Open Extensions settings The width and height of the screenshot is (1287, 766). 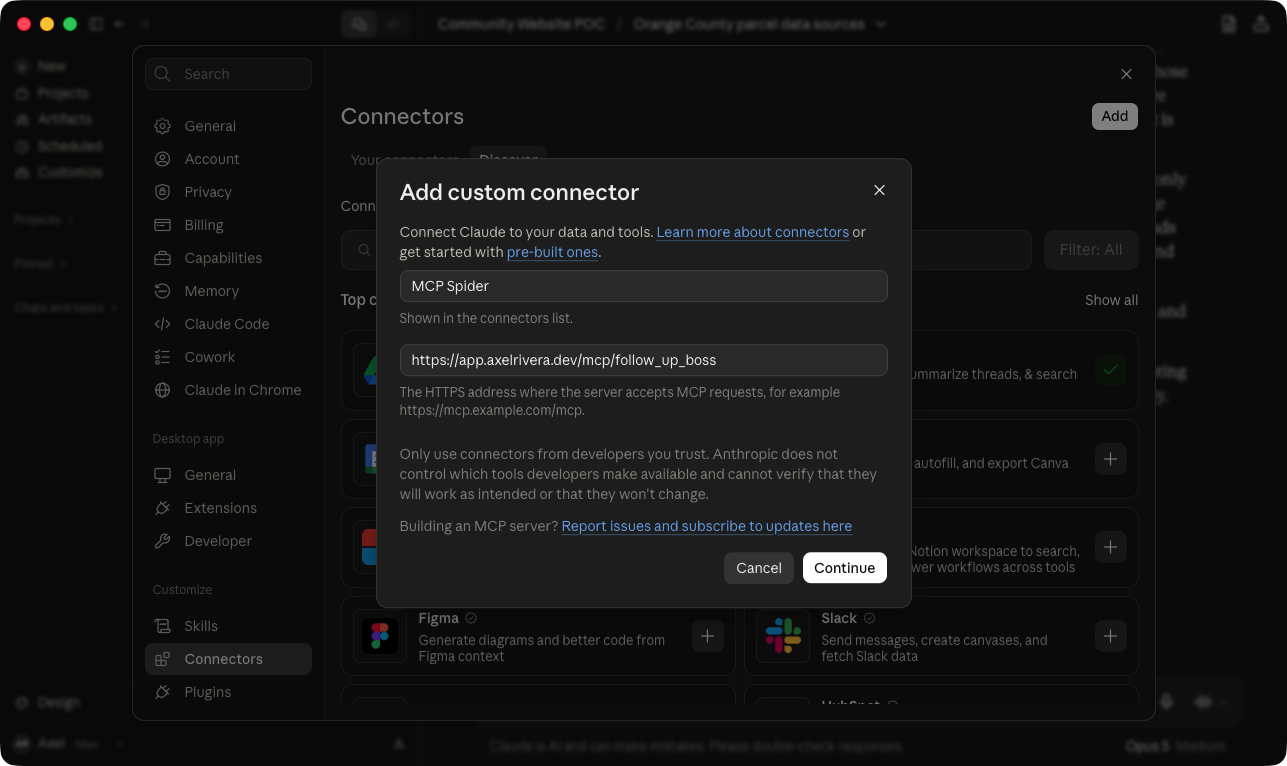228,508
